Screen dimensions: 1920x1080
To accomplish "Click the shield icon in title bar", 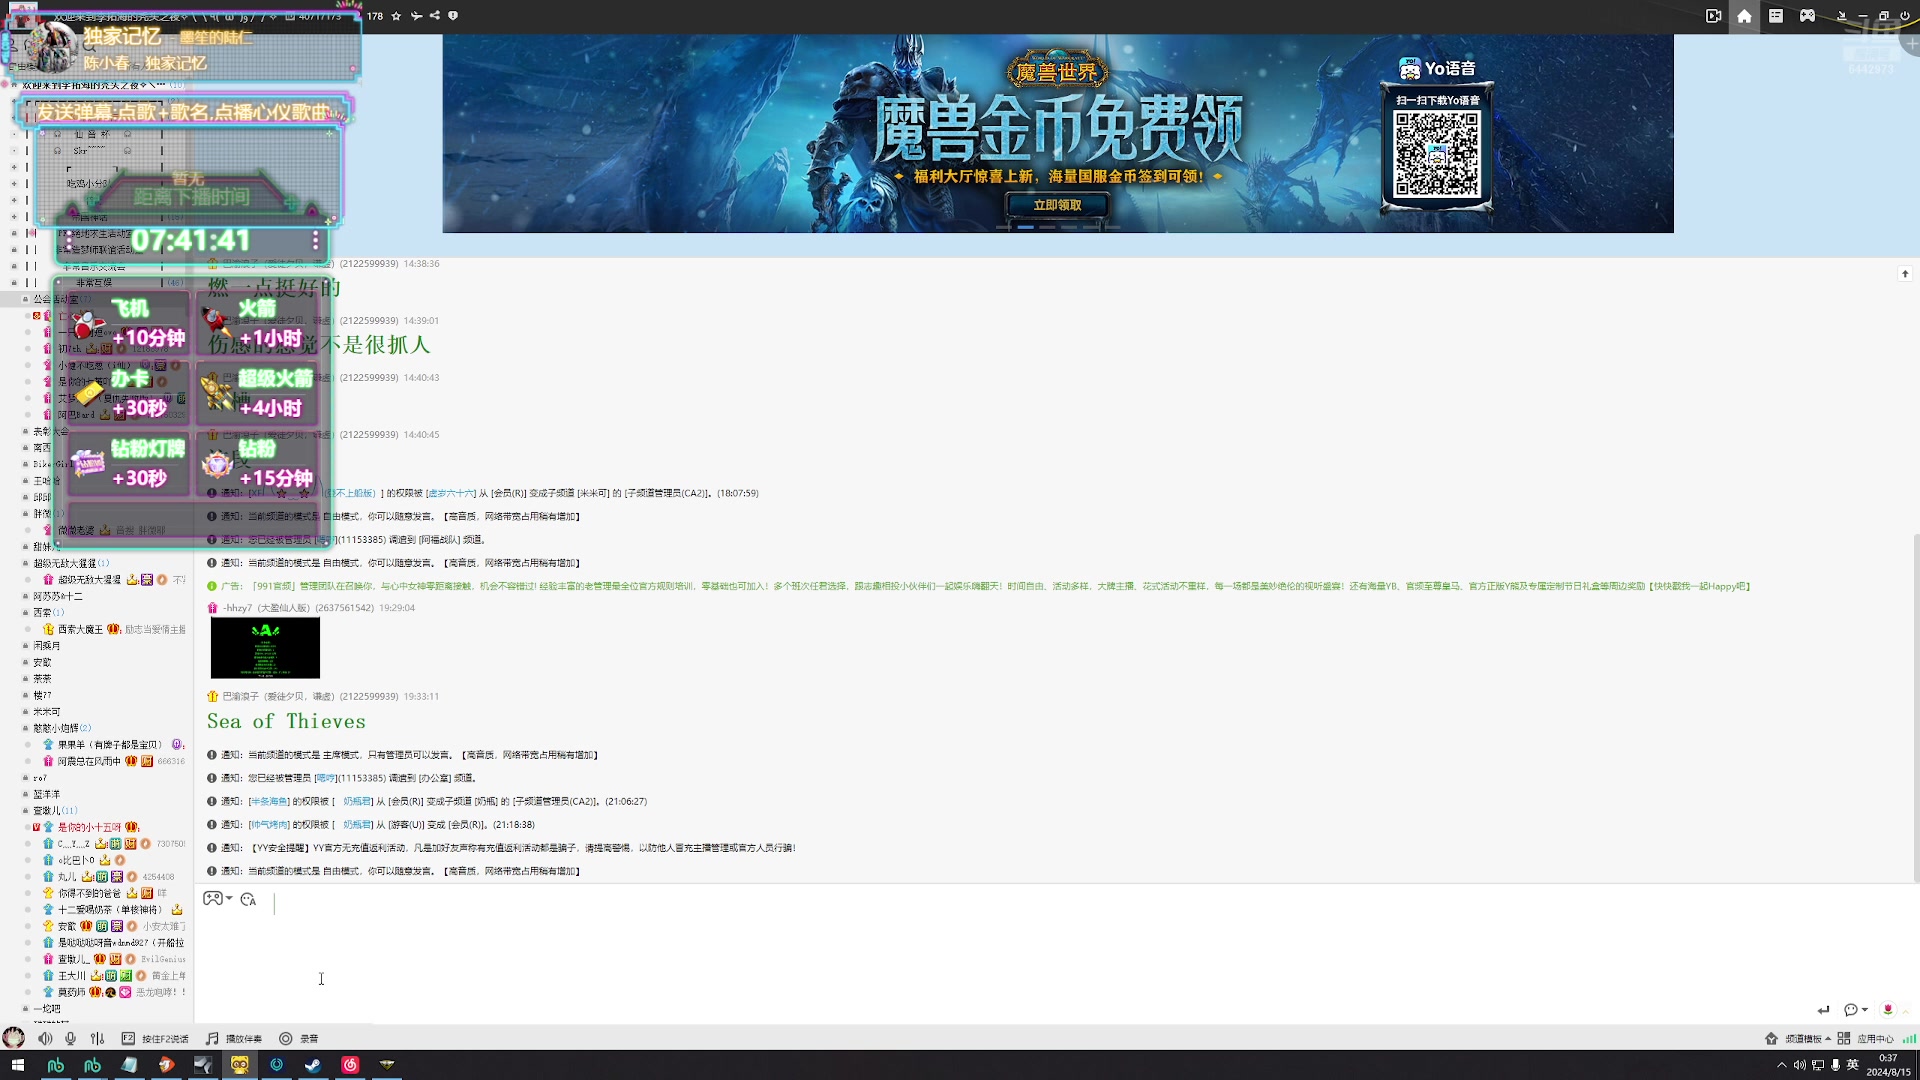I will (453, 16).
